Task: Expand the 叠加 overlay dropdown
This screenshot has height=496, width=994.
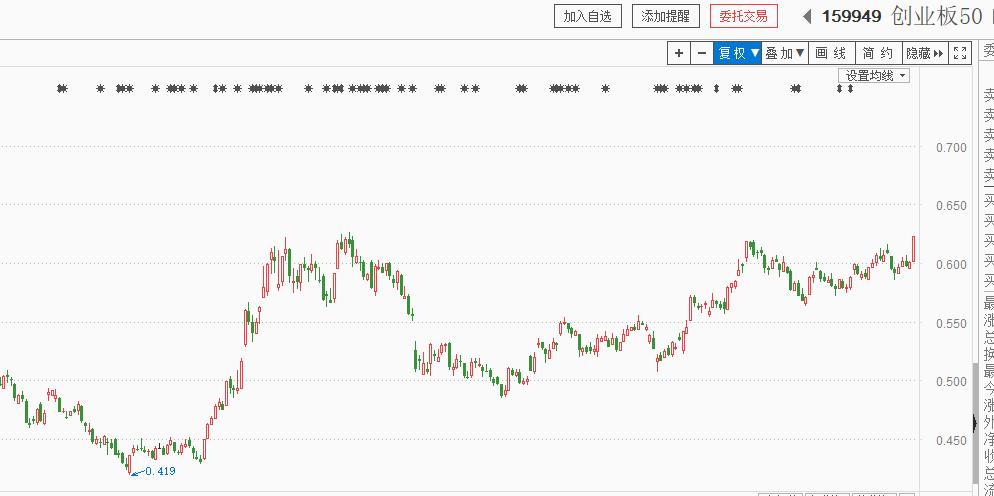Action: 785,53
